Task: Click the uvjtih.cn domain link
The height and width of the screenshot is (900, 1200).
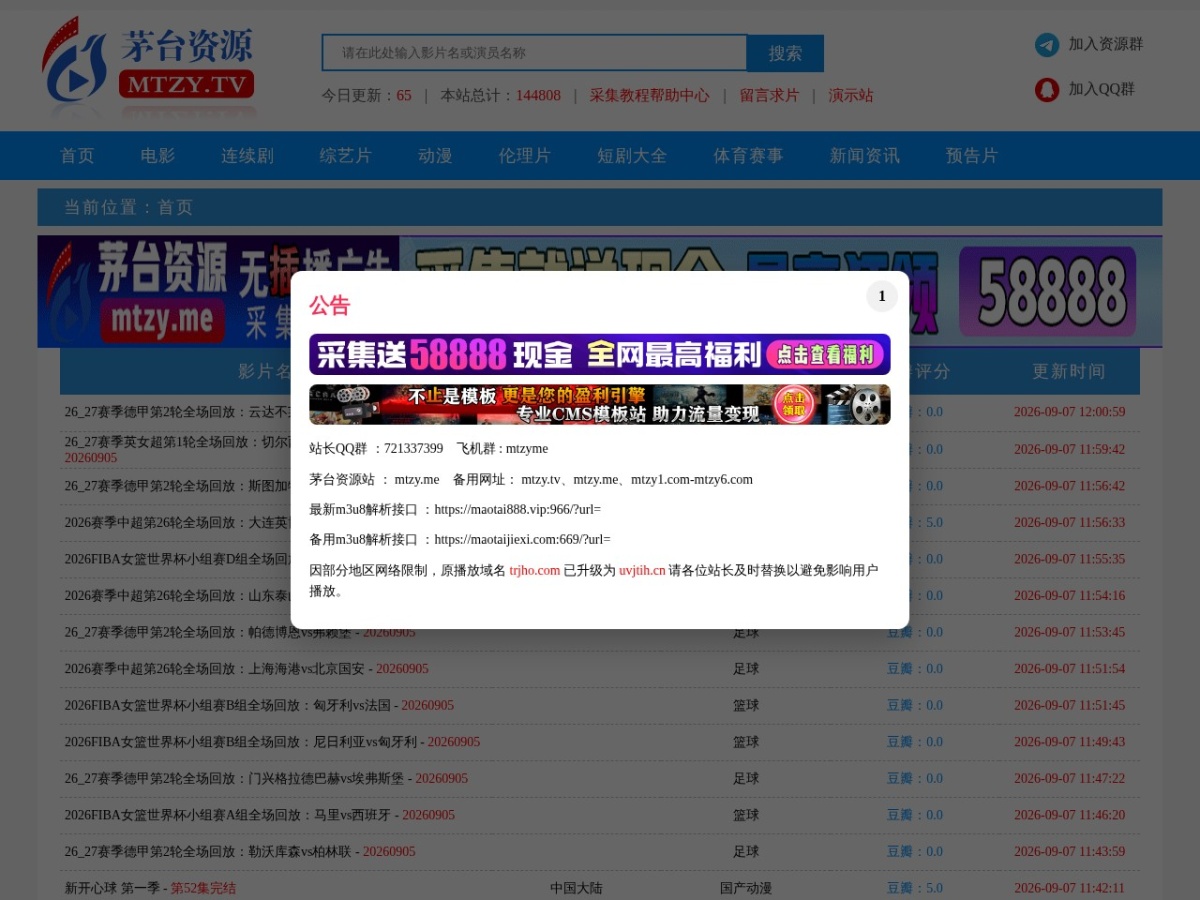Action: 642,570
